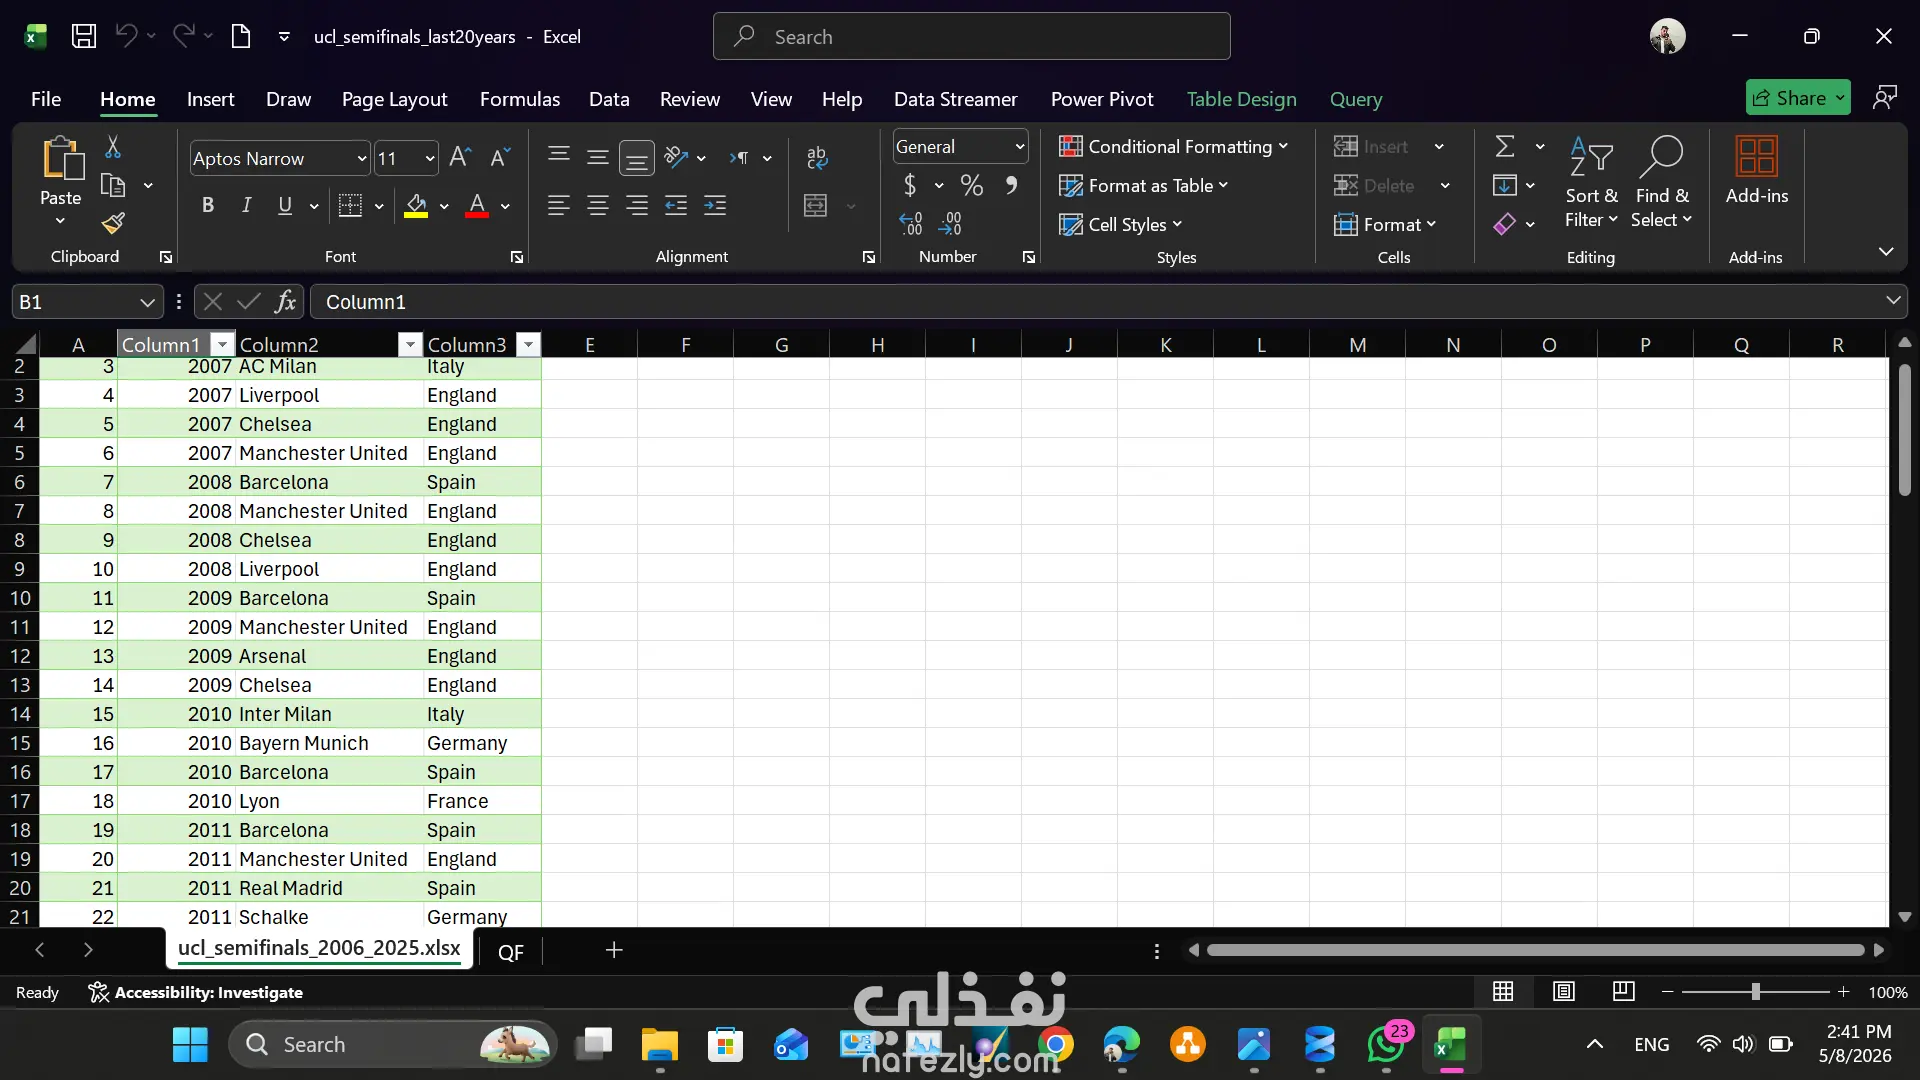The image size is (1920, 1080).
Task: Click Sort & Filter button
Action: pos(1591,182)
